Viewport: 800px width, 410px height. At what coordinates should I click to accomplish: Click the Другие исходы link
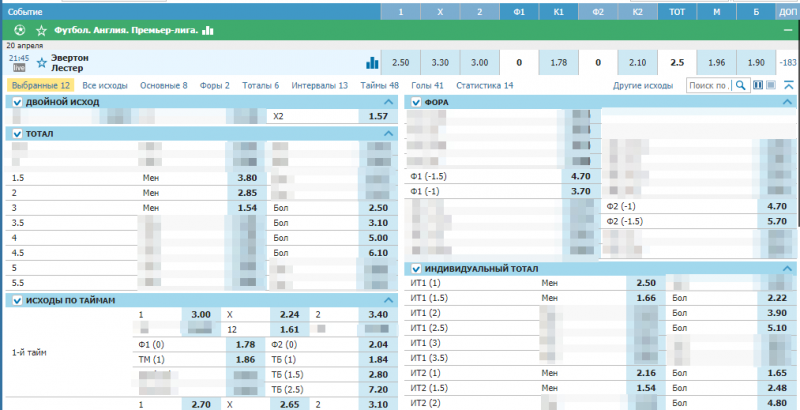(x=643, y=86)
